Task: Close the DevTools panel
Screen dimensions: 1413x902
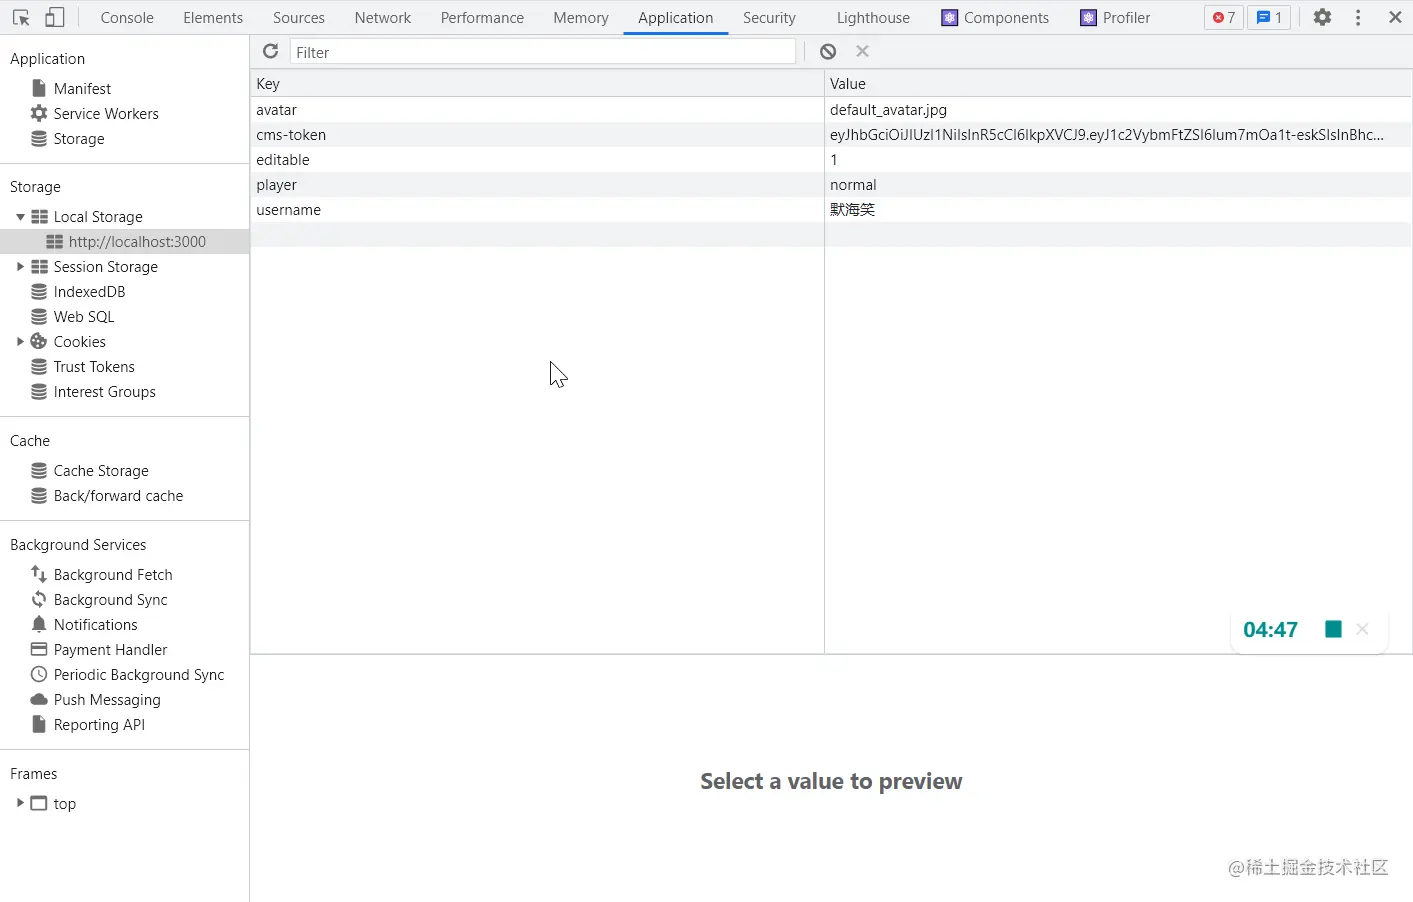Action: point(1395,17)
